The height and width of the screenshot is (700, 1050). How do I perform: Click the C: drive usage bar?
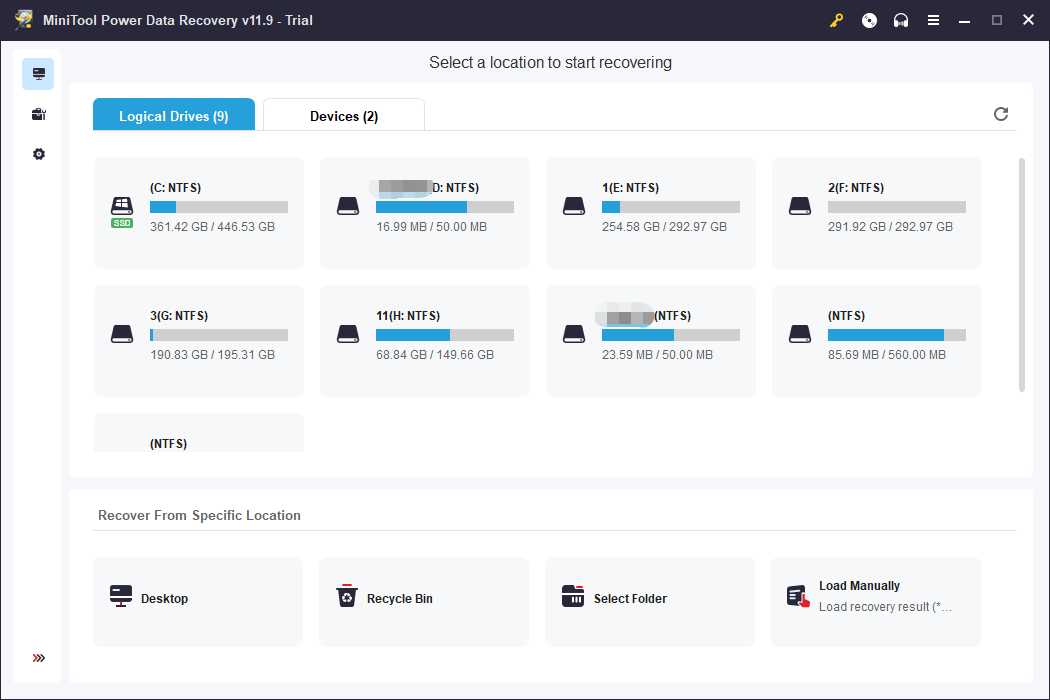(219, 207)
